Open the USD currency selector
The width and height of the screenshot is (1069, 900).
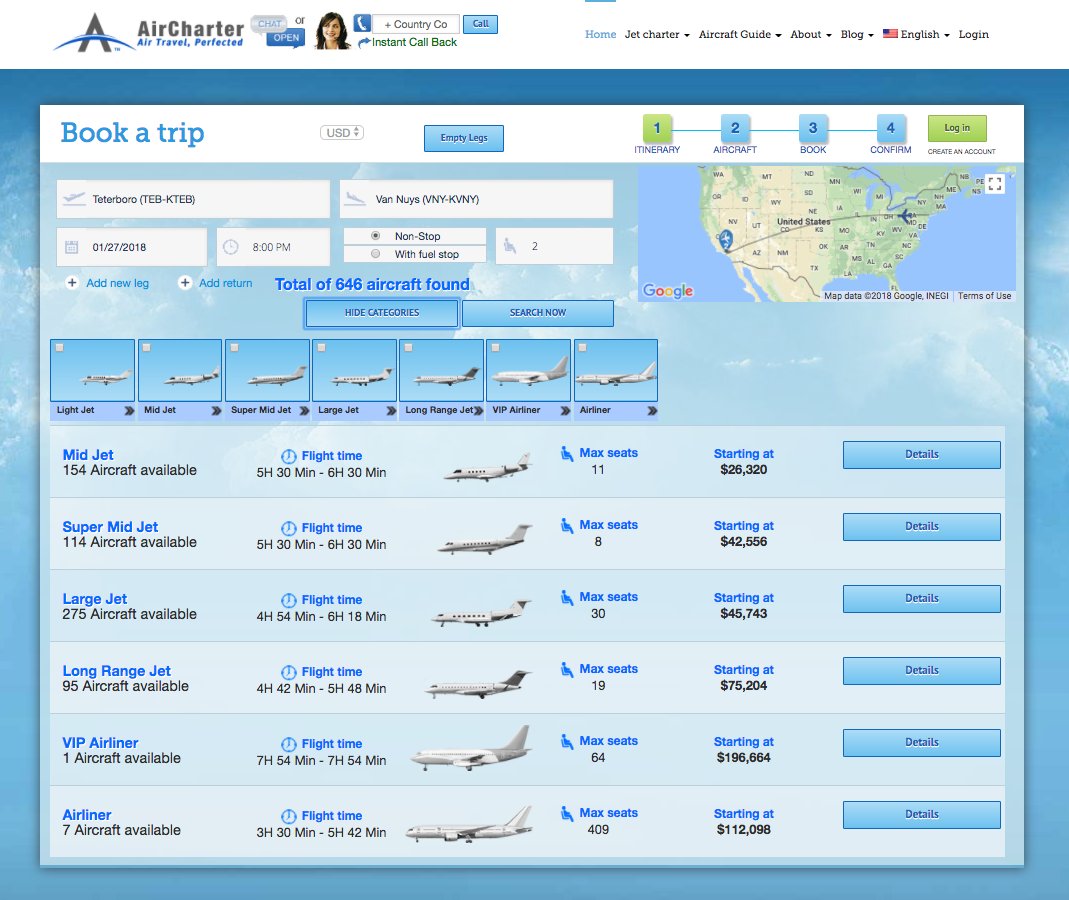pyautogui.click(x=341, y=131)
